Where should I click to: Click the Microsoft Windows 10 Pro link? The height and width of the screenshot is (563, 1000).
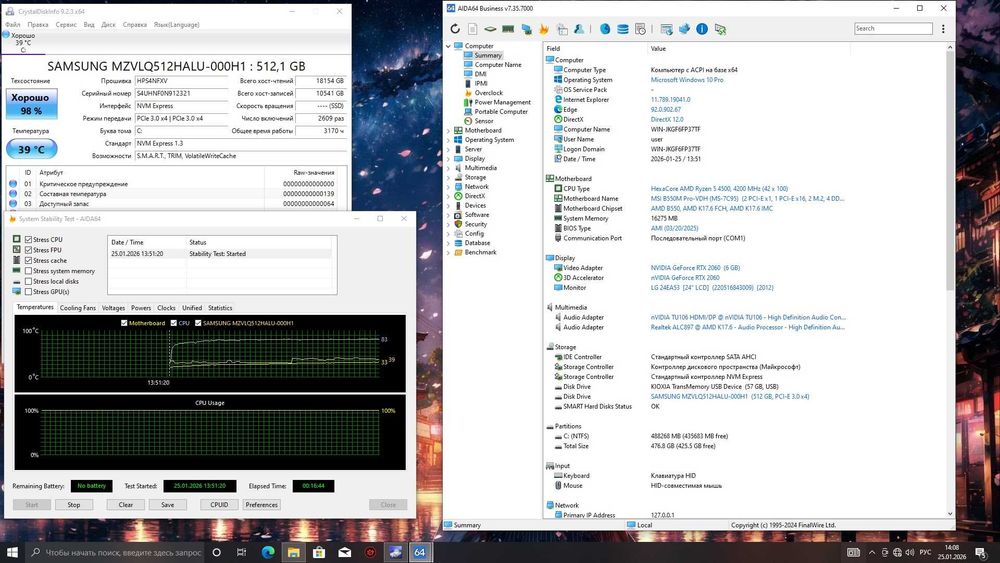click(x=687, y=80)
